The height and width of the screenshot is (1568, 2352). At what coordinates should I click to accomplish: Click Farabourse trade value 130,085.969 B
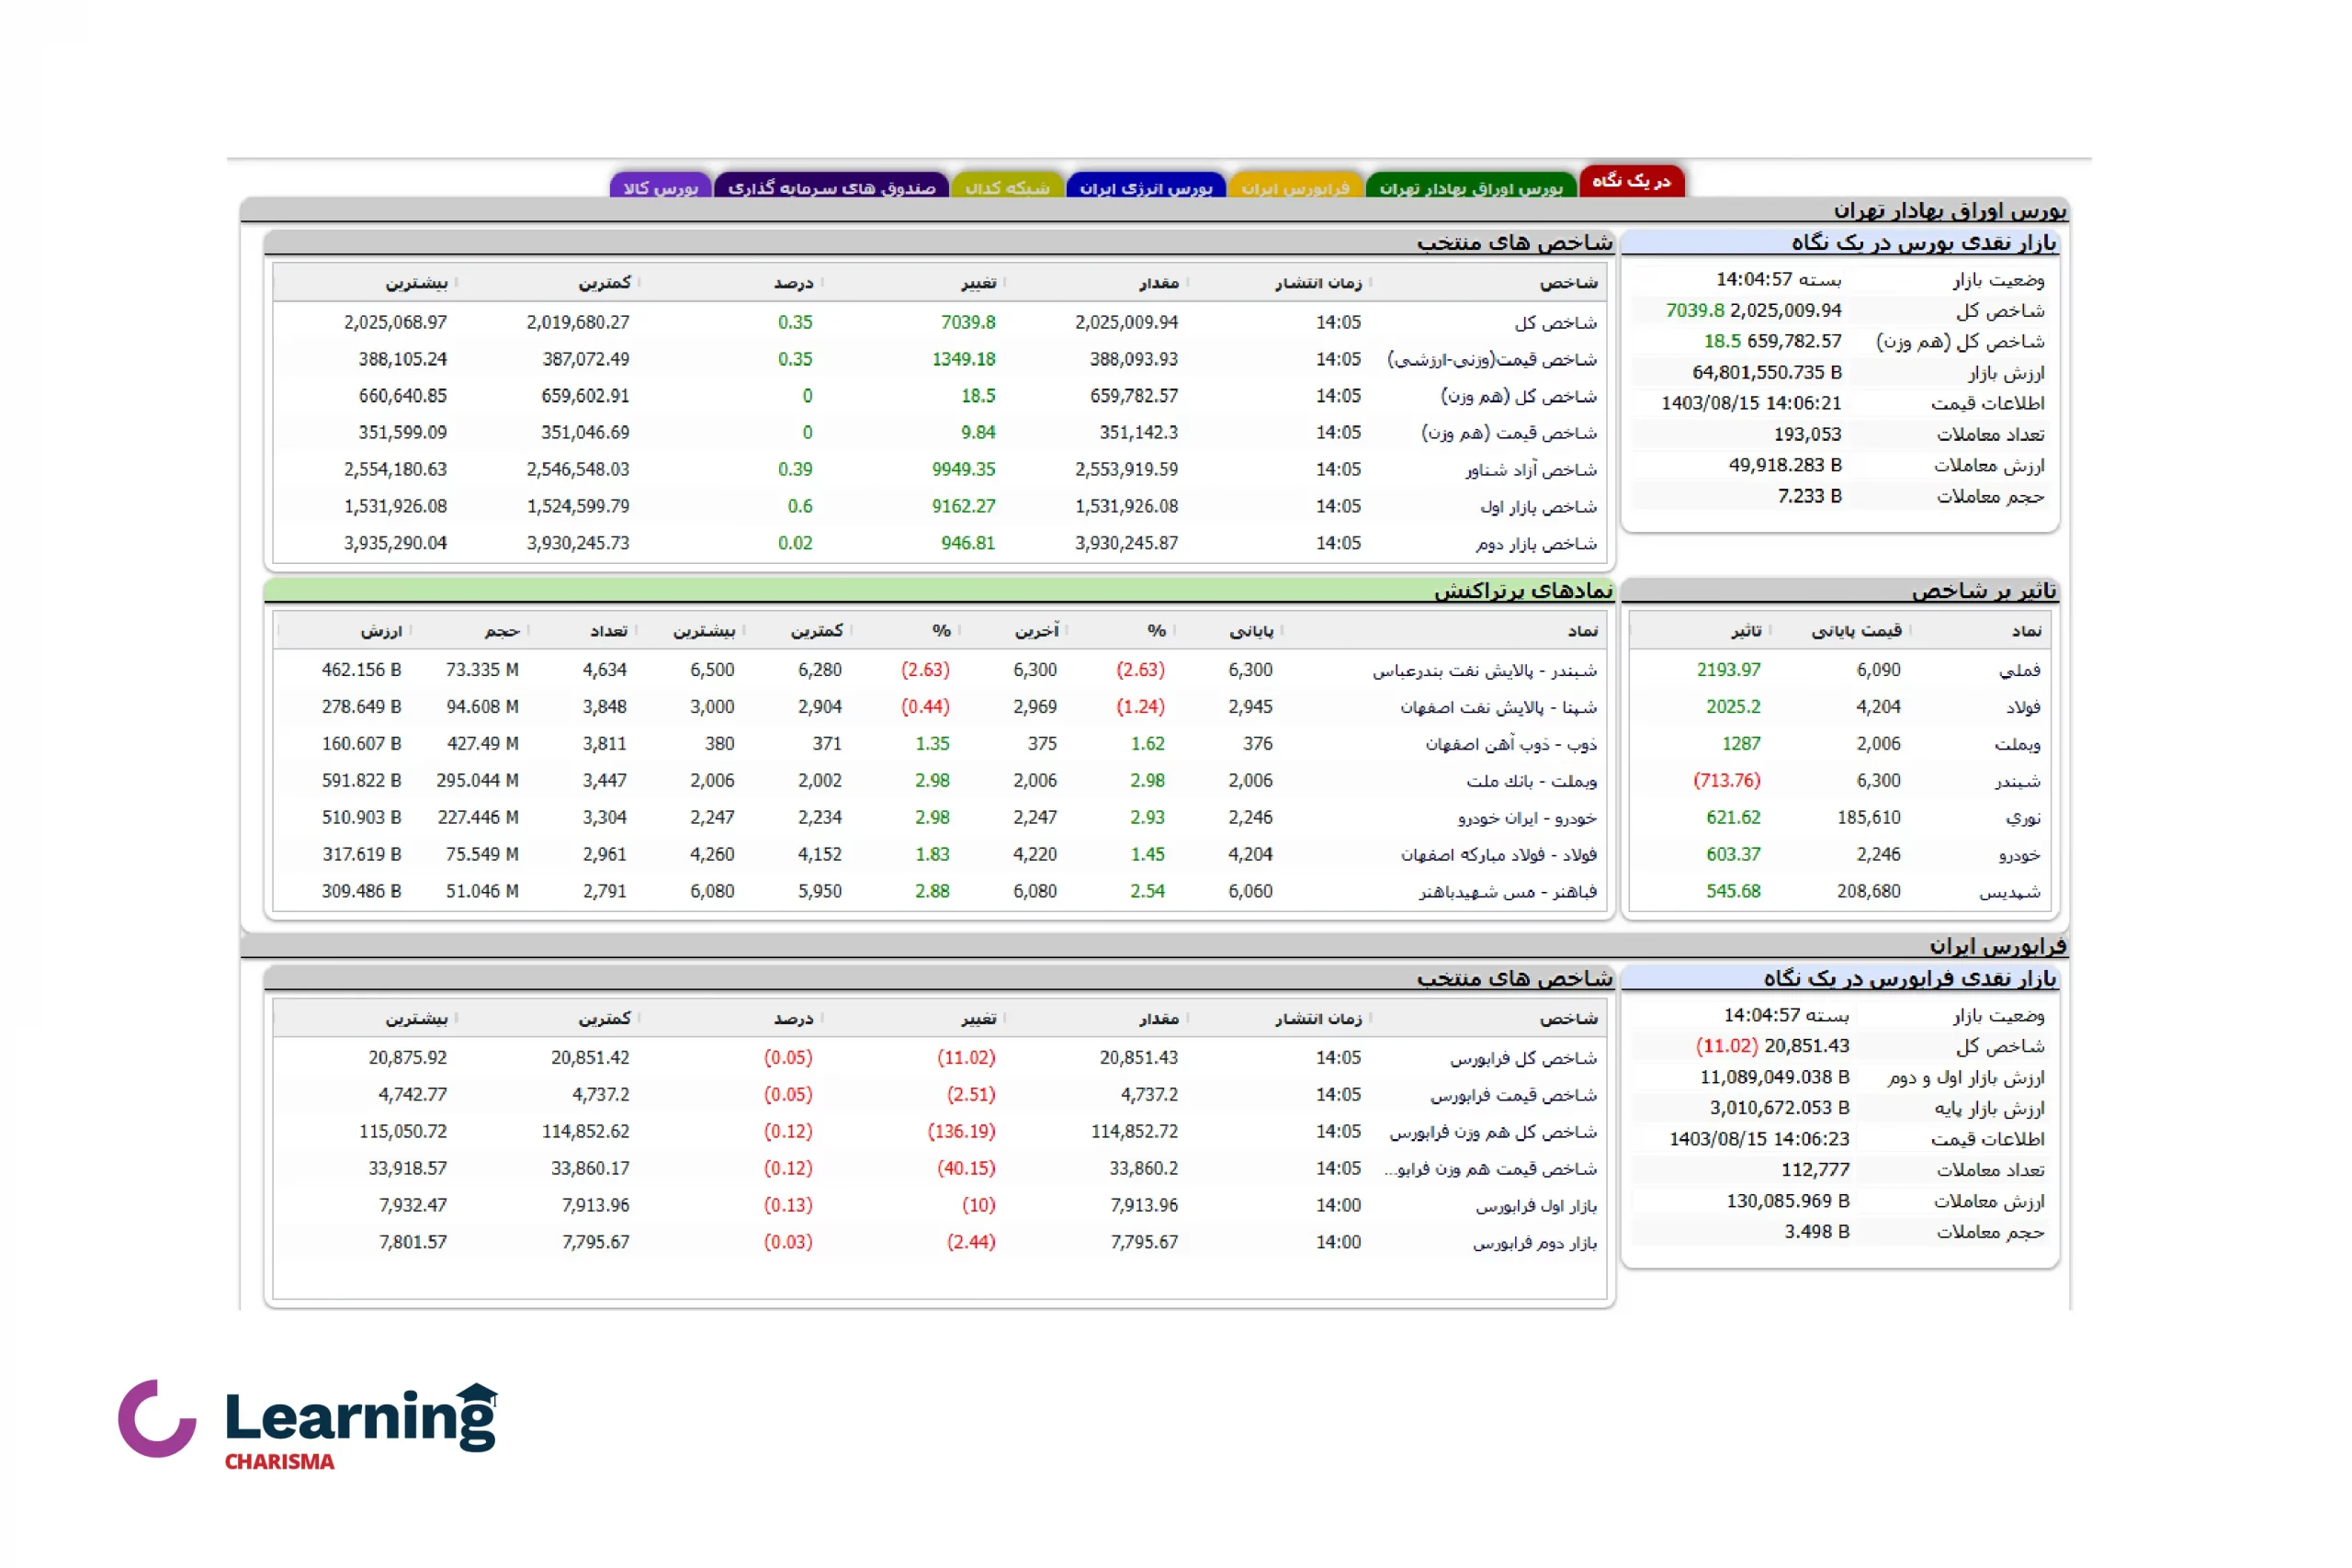click(1788, 1201)
